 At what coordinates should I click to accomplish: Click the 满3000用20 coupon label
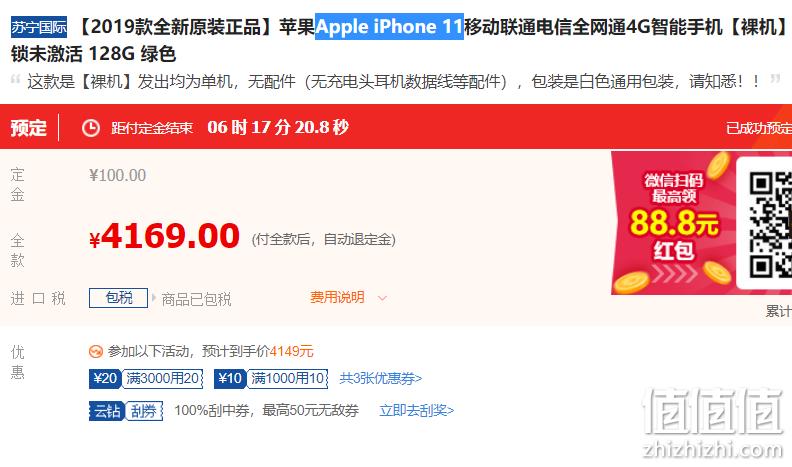click(162, 378)
